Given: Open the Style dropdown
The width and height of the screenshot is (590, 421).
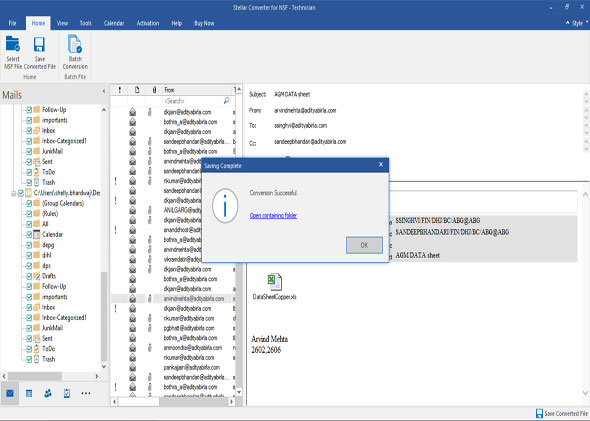Looking at the screenshot, I should point(579,23).
